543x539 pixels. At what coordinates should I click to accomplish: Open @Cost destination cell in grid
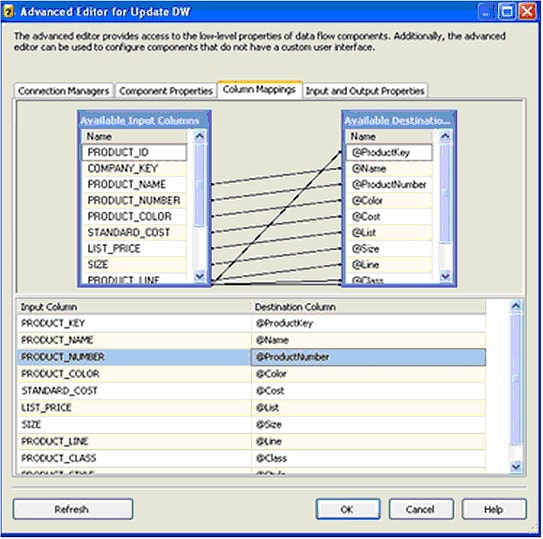[x=368, y=390]
